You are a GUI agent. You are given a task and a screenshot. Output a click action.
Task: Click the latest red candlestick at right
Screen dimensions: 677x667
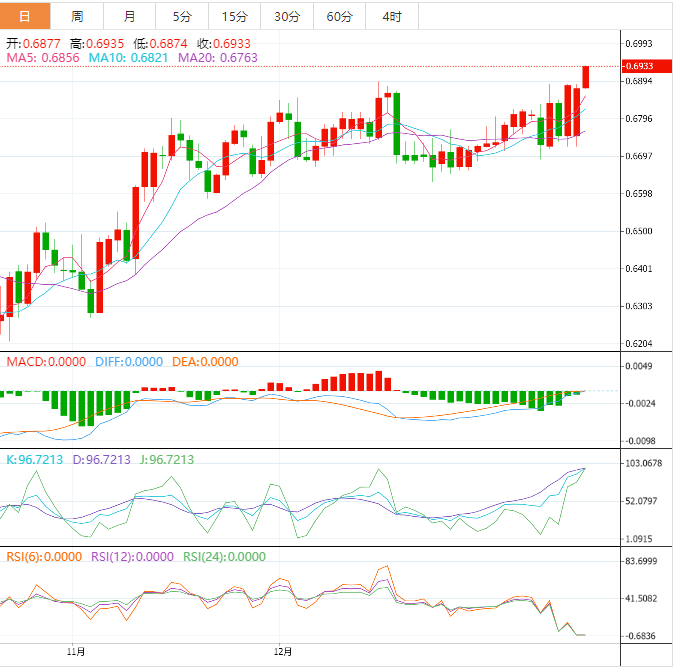pyautogui.click(x=586, y=77)
